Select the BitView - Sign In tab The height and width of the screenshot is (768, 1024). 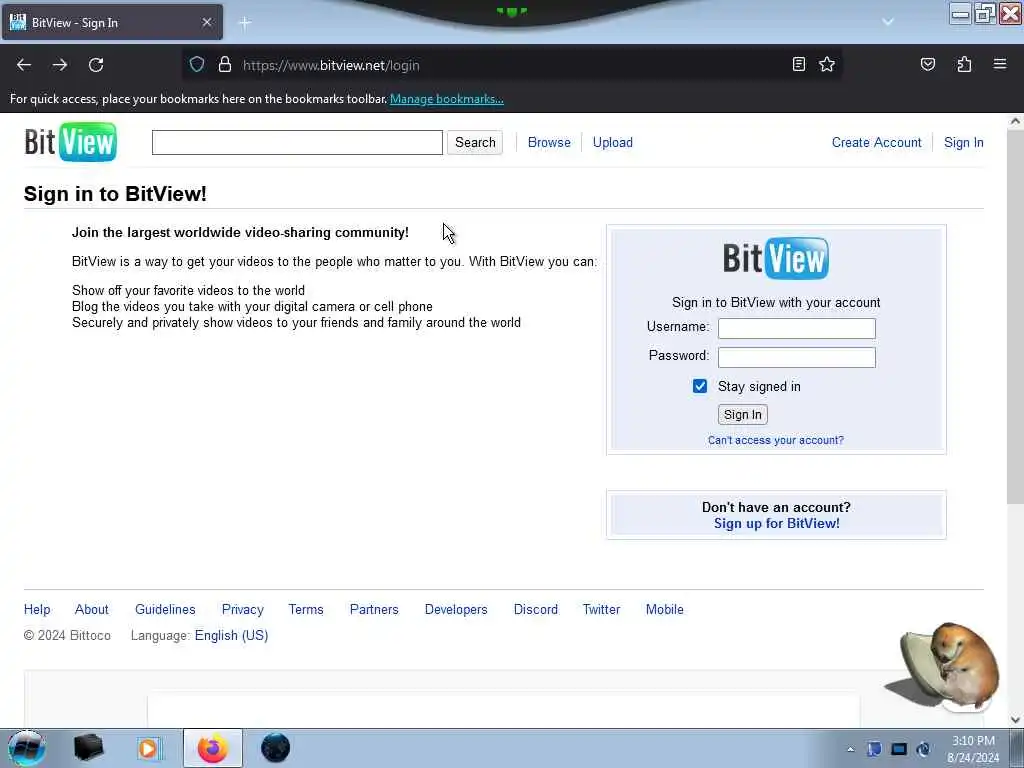[x=112, y=22]
